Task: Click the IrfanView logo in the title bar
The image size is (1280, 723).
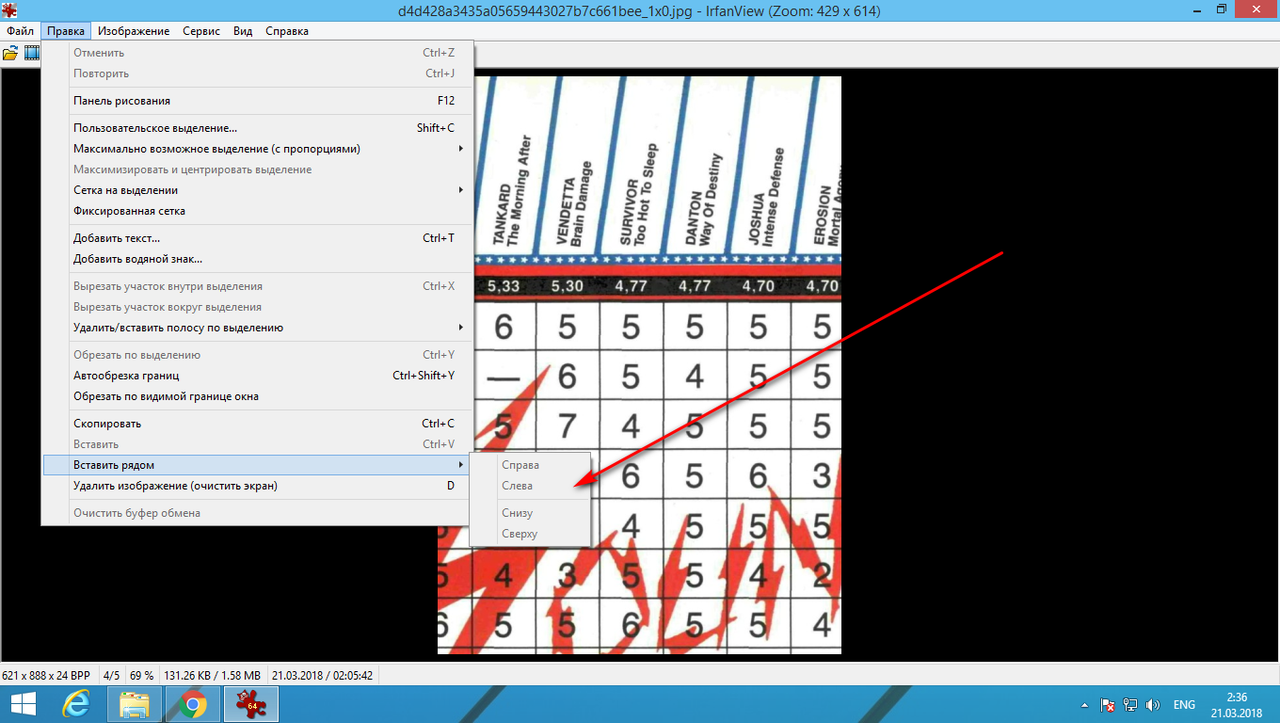Action: (x=10, y=11)
